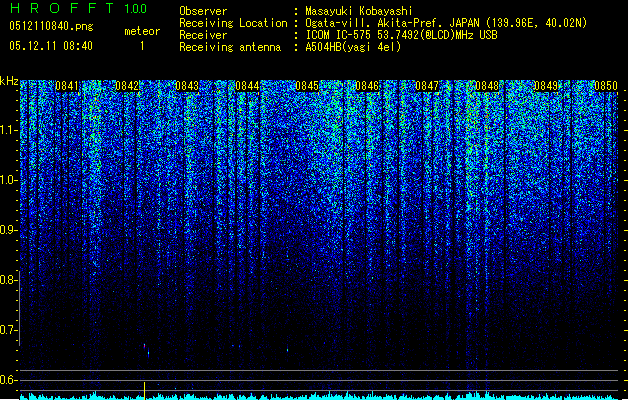Image resolution: width=629 pixels, height=400 pixels.
Task: Click the 0849 time marker
Action: (x=546, y=86)
